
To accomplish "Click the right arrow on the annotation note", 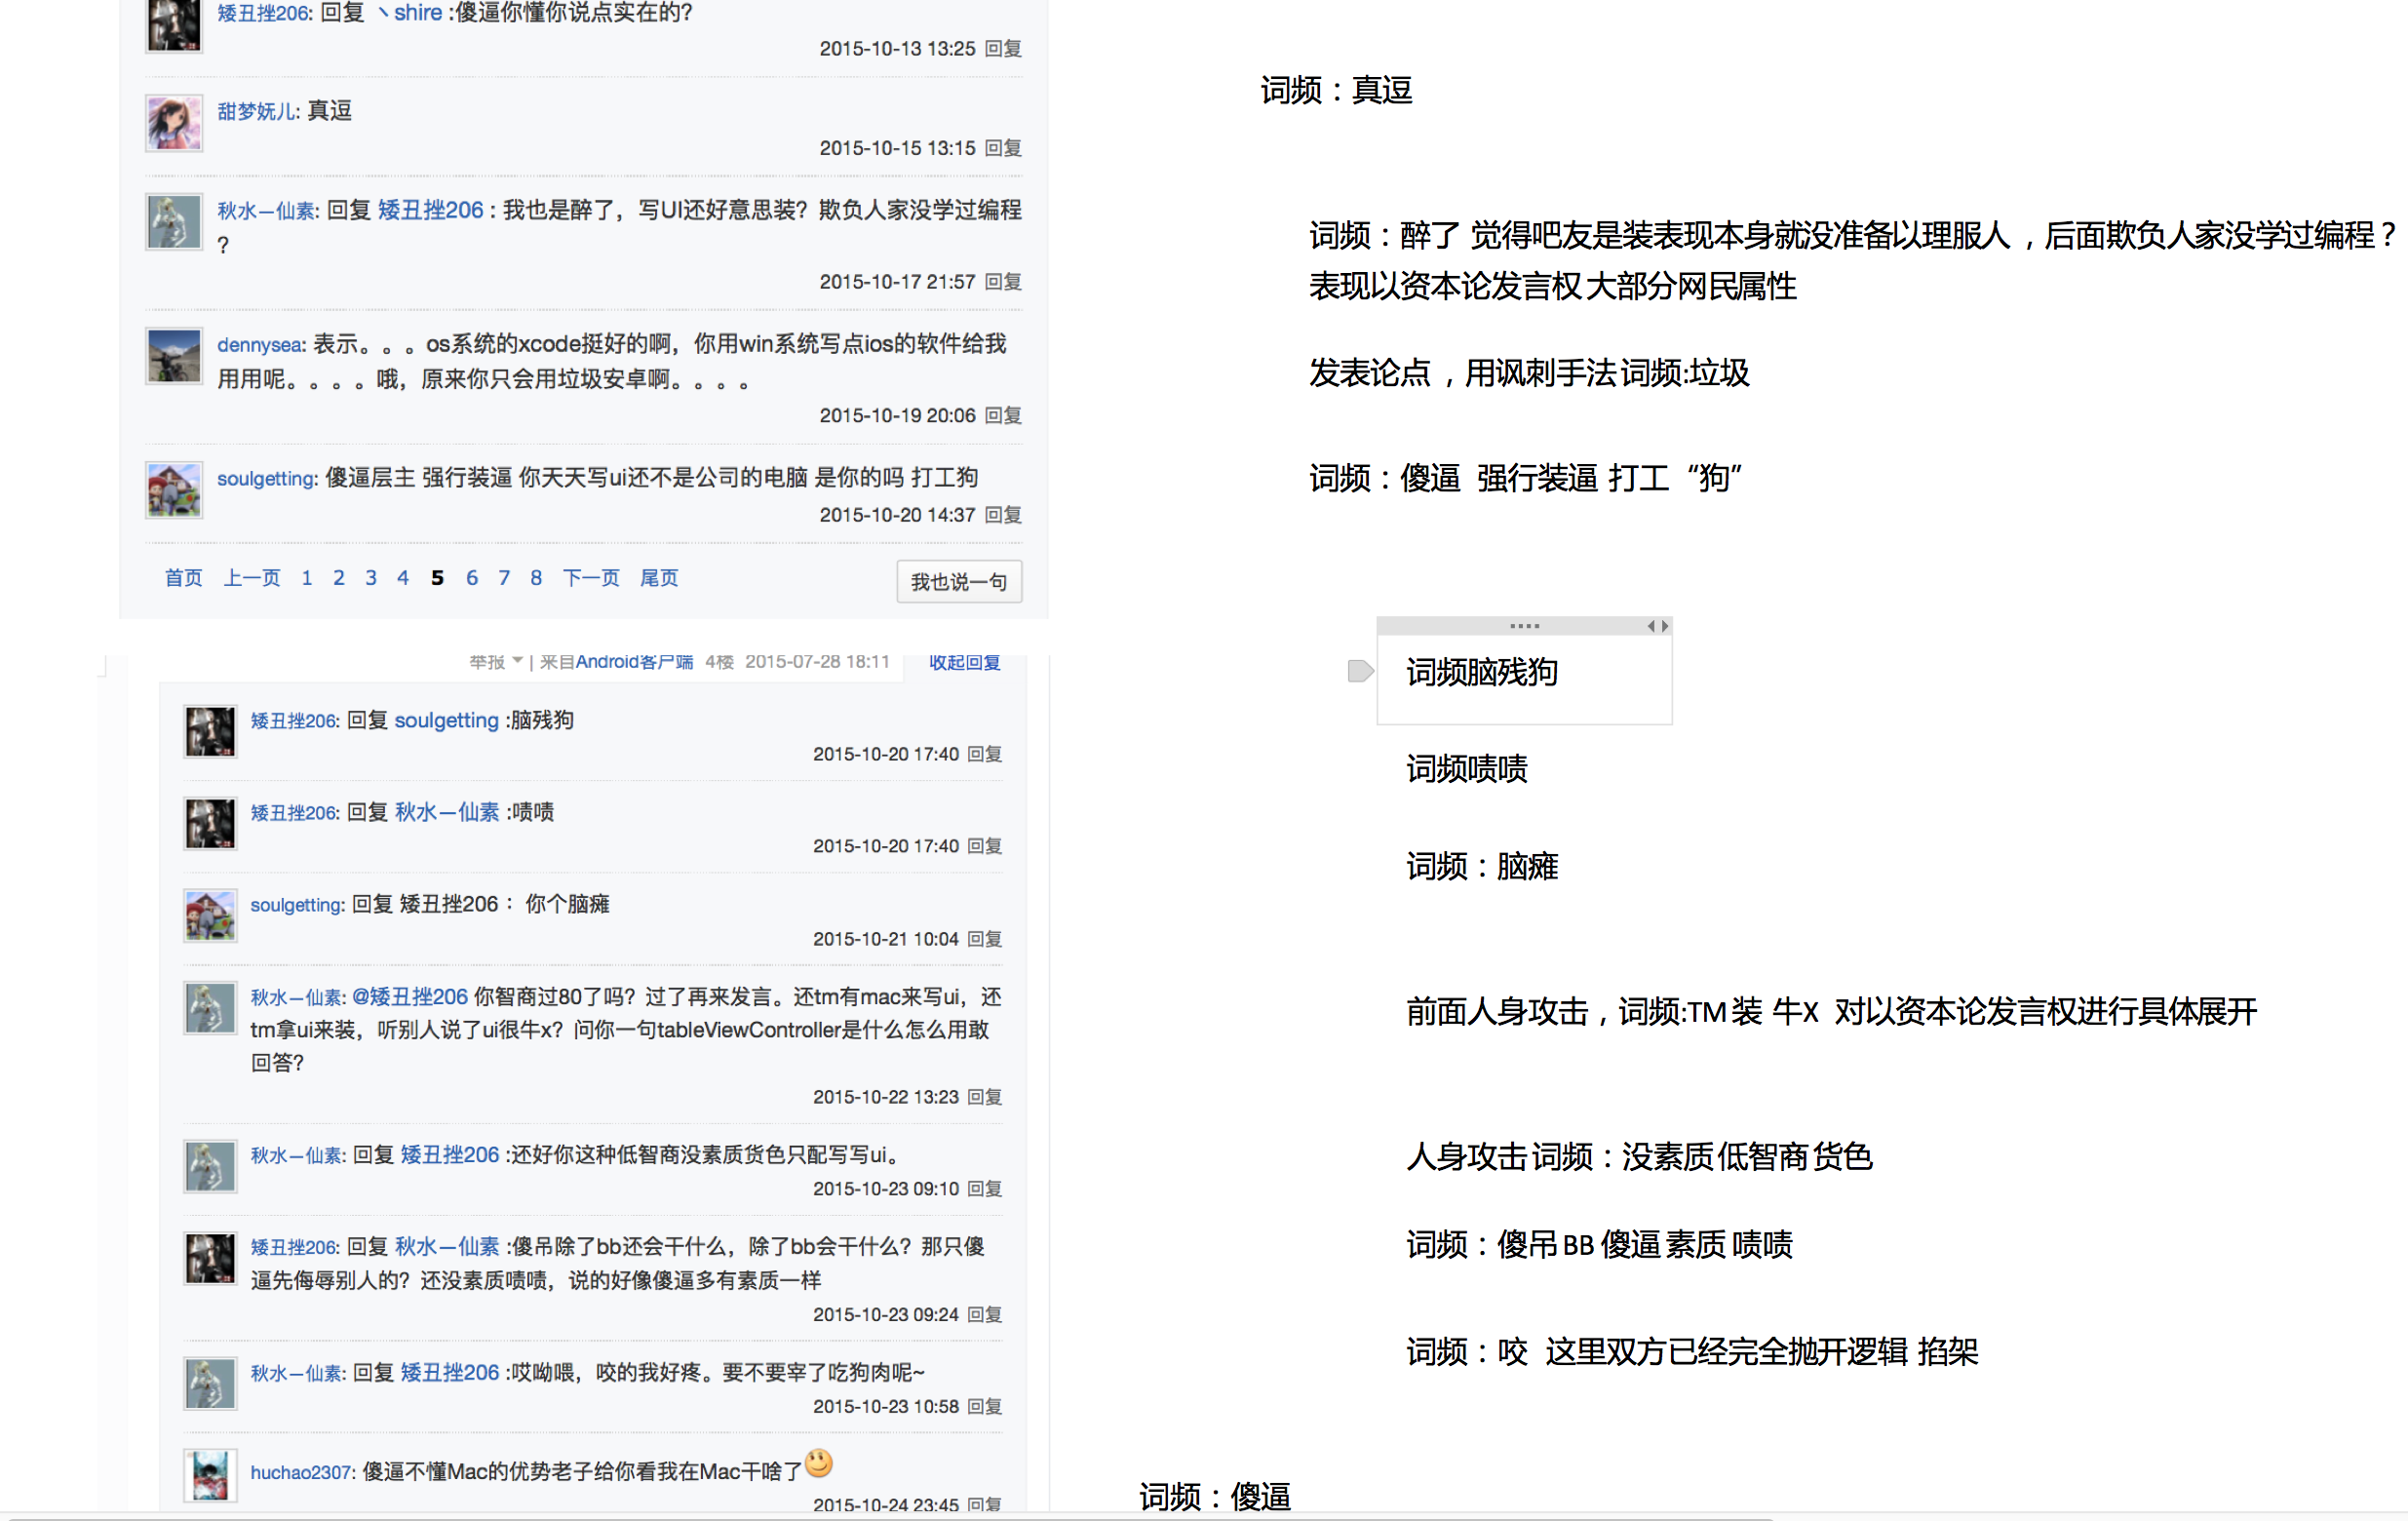I will click(1663, 626).
